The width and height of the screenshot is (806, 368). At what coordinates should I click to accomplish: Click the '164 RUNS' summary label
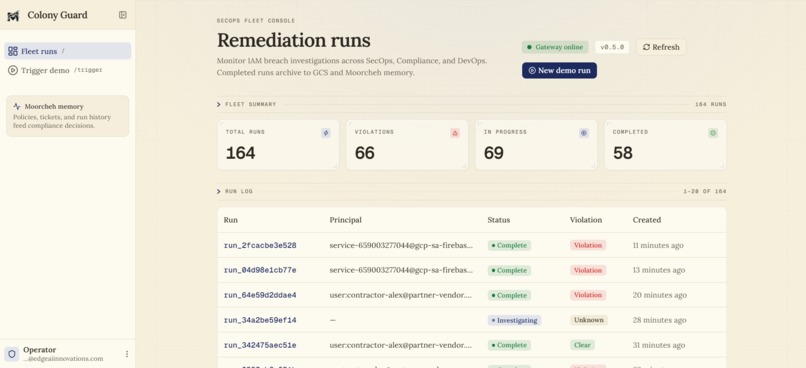coord(710,104)
